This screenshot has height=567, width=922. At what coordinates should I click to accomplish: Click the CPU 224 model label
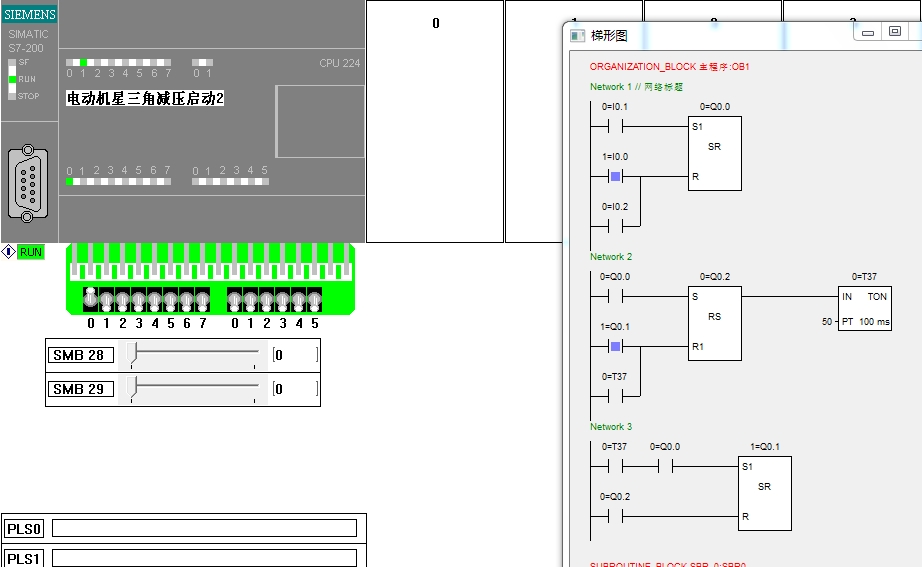point(340,63)
